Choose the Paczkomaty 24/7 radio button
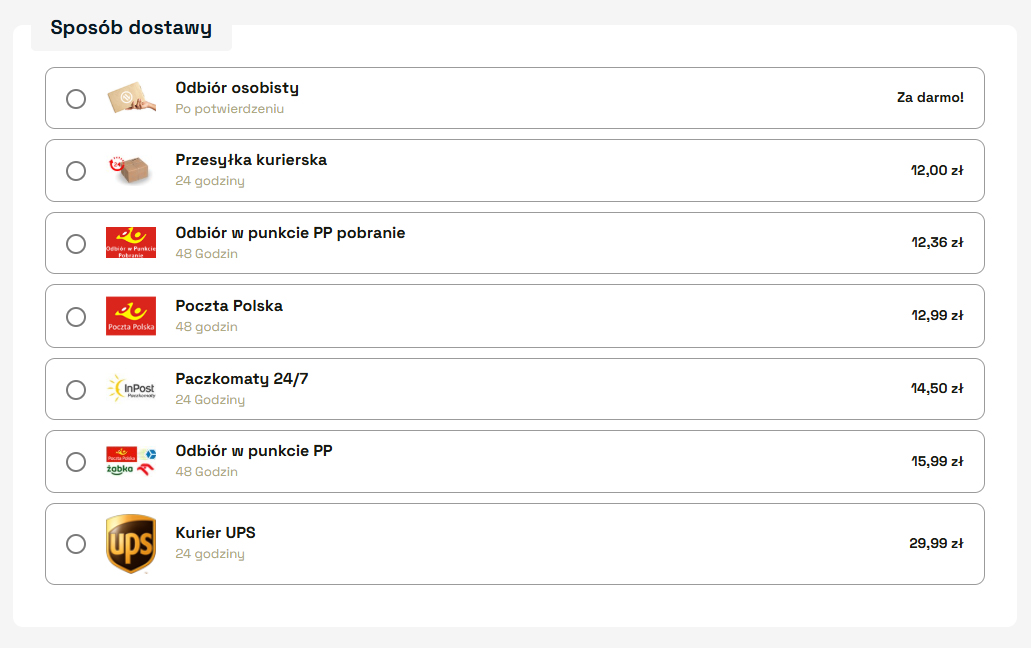The height and width of the screenshot is (648, 1031). click(x=76, y=390)
